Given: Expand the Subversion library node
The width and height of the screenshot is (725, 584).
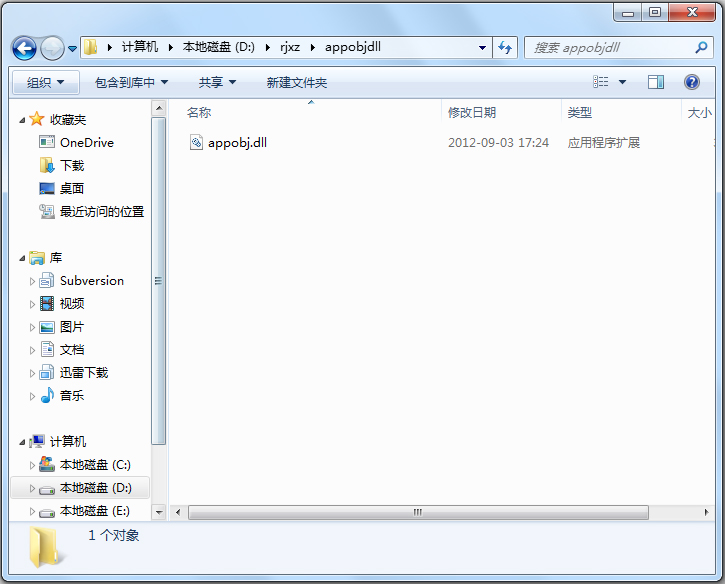Looking at the screenshot, I should (x=32, y=281).
